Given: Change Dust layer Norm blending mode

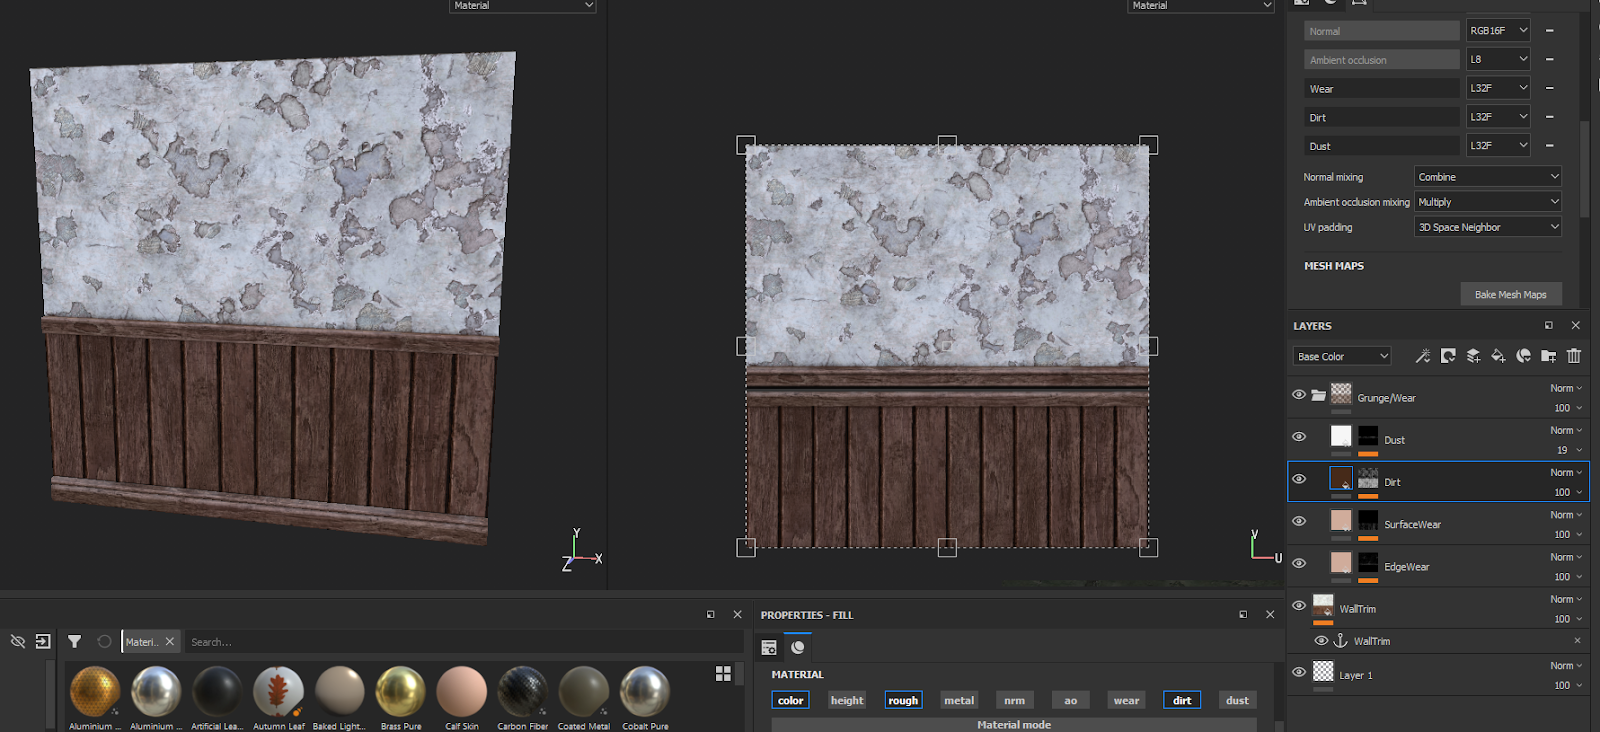Looking at the screenshot, I should click(x=1566, y=430).
